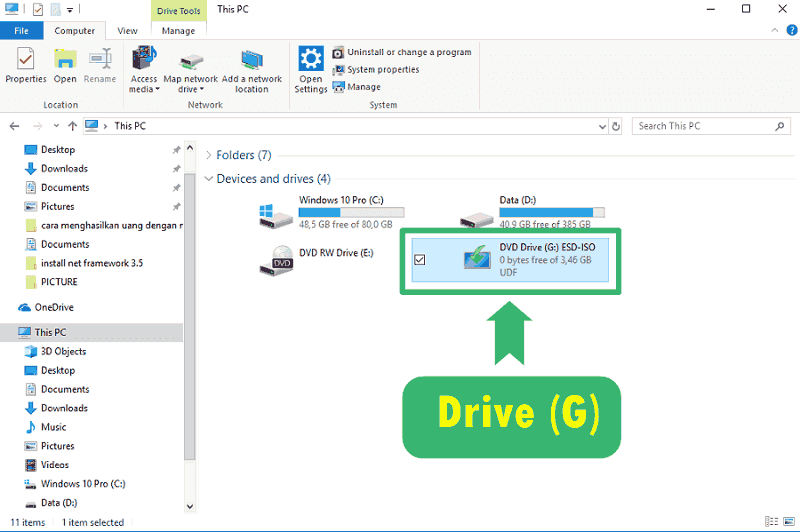Go forward with the Forward arrow
This screenshot has width=800, height=532.
pos(37,126)
